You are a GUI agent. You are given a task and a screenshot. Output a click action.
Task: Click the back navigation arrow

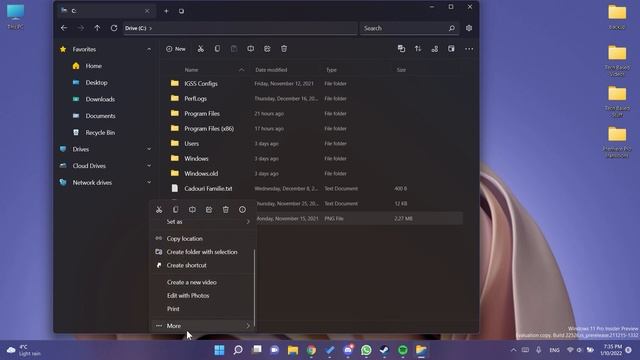64,28
